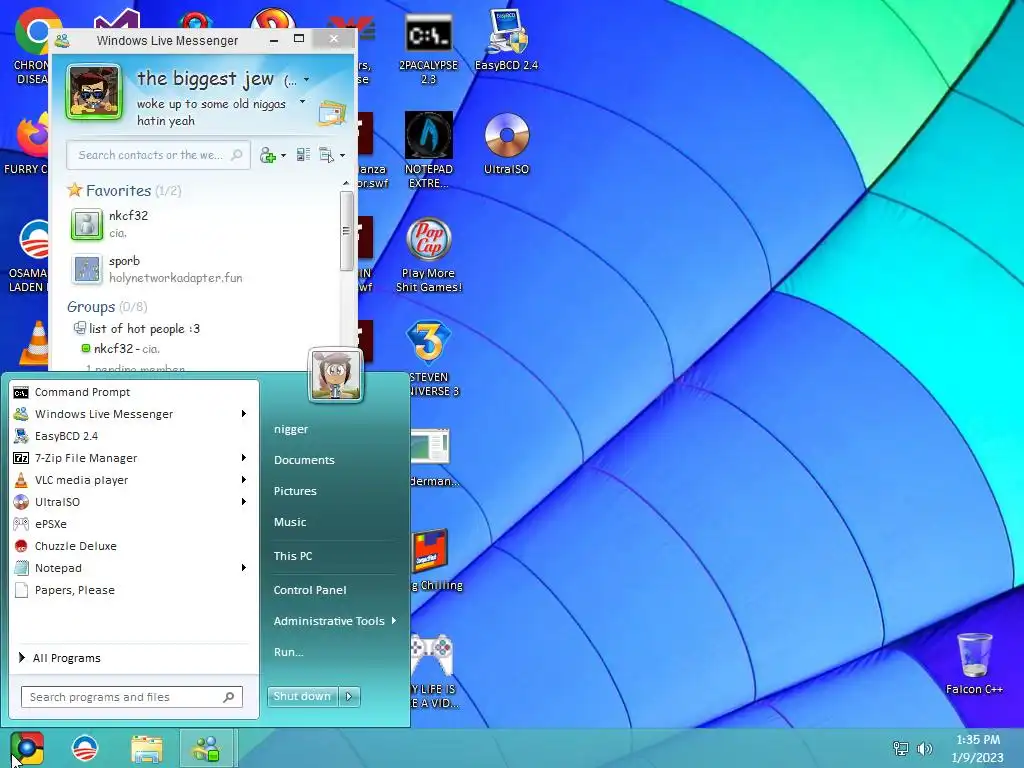Open the NOTEPAD EXTRE... desktop icon
This screenshot has width=1024, height=768.
428,150
